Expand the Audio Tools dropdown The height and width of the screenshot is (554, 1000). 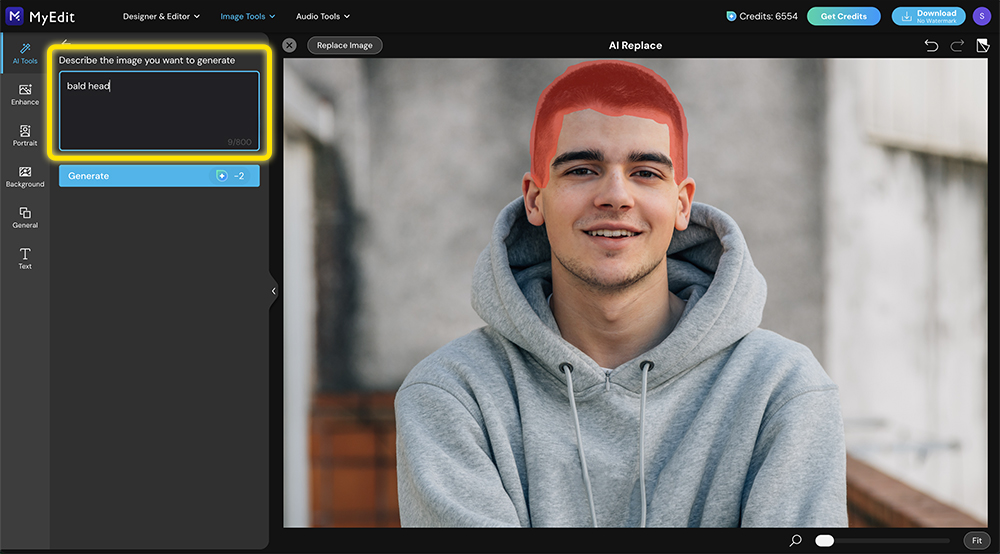pos(322,17)
